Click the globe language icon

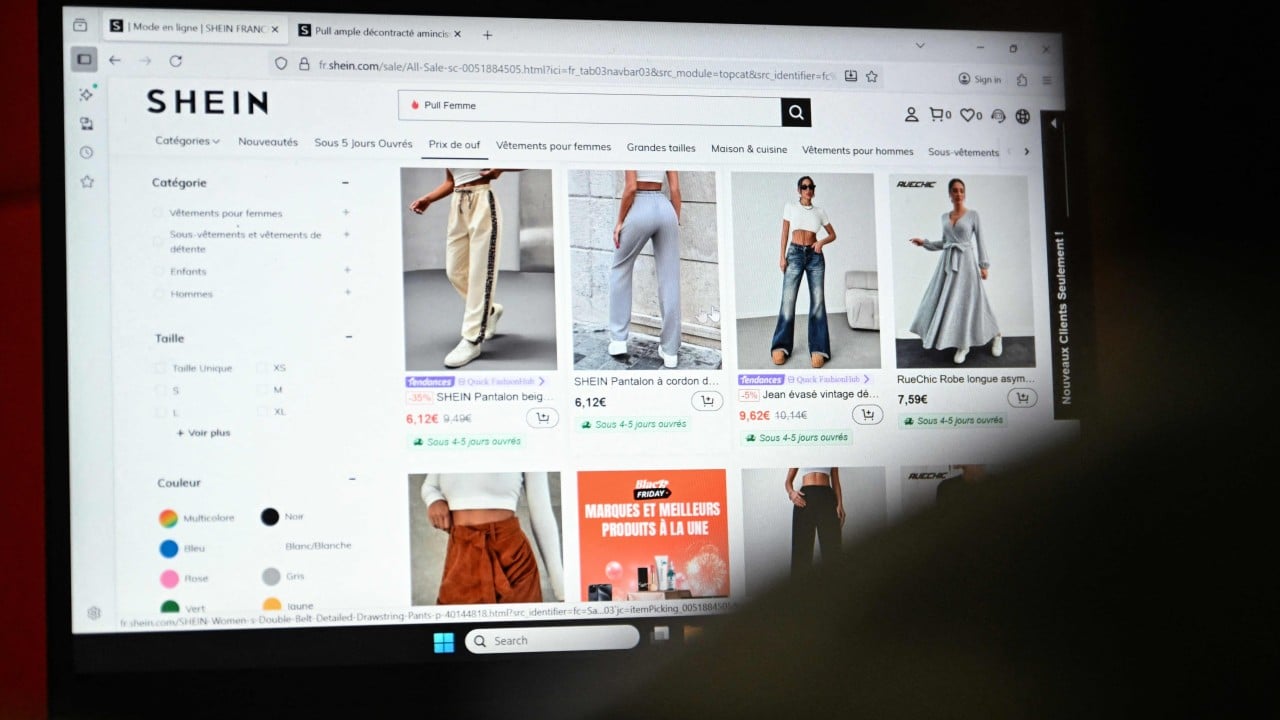click(1022, 116)
